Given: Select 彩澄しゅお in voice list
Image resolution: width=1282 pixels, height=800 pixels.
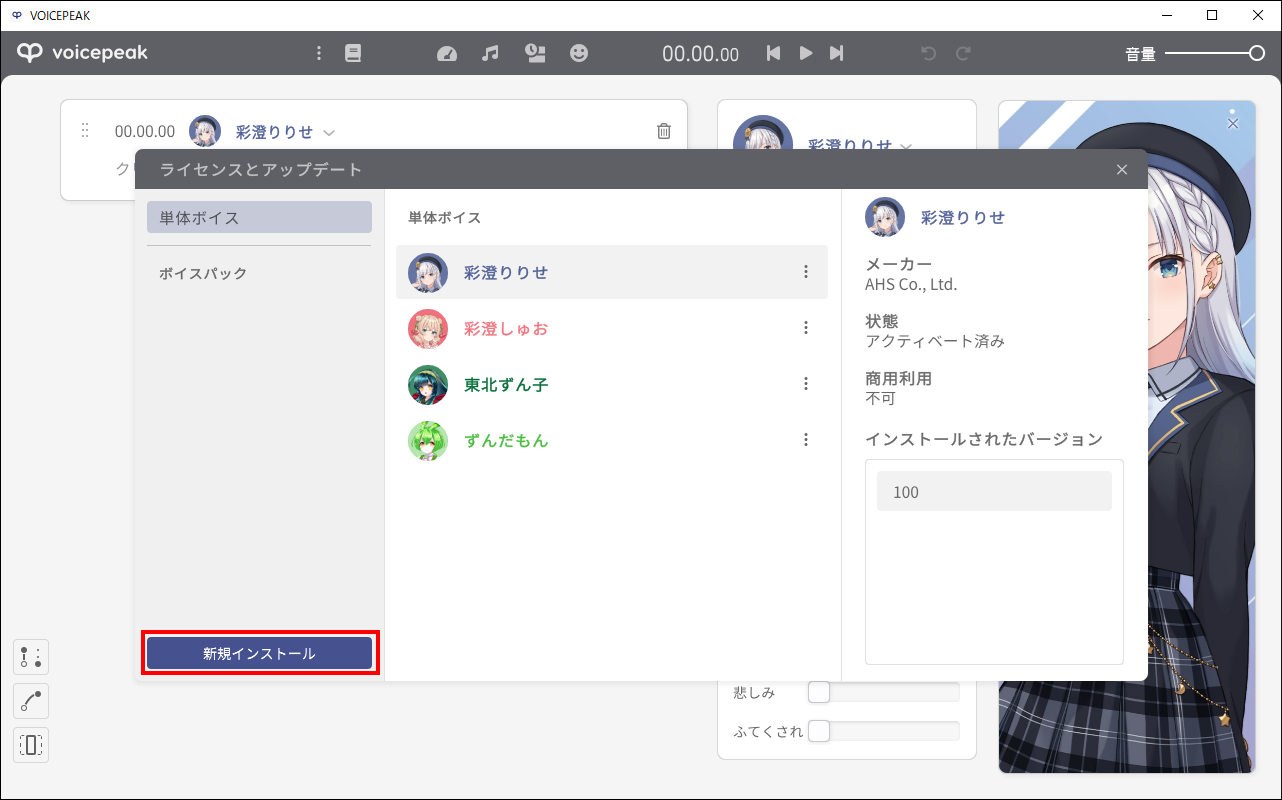Looking at the screenshot, I should tap(612, 328).
